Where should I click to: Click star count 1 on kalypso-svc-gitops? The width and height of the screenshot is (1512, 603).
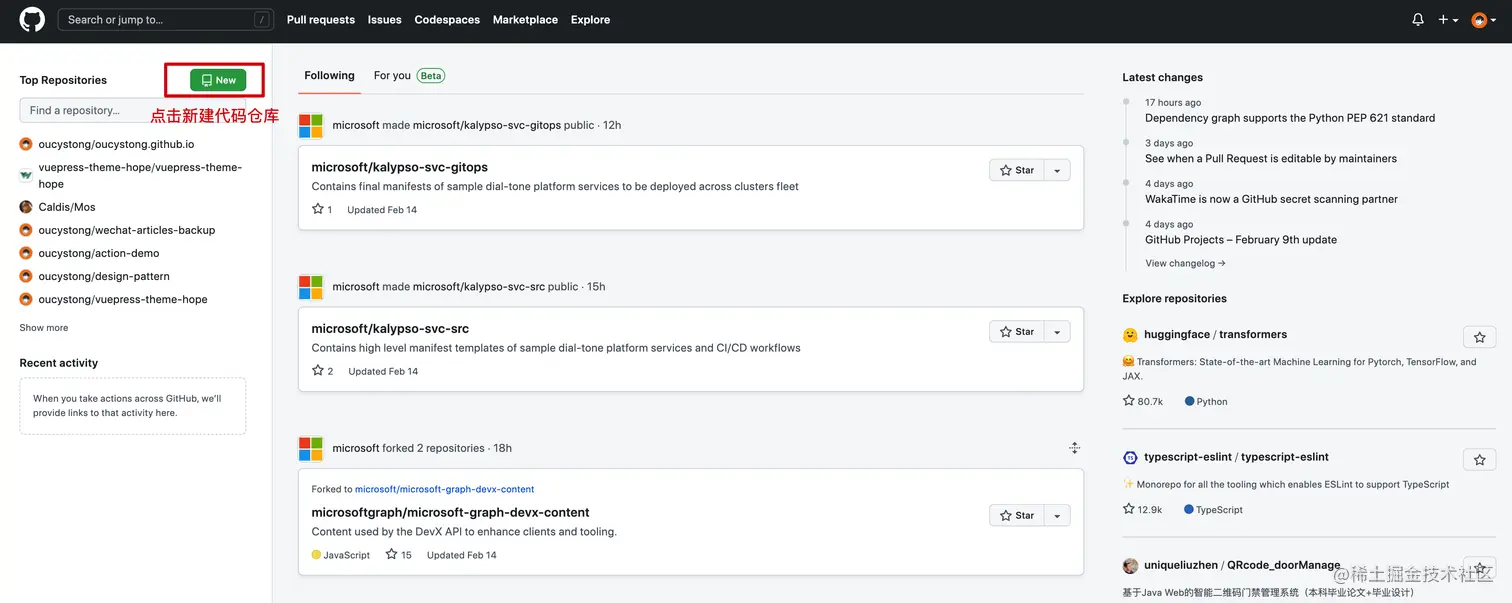pyautogui.click(x=322, y=209)
